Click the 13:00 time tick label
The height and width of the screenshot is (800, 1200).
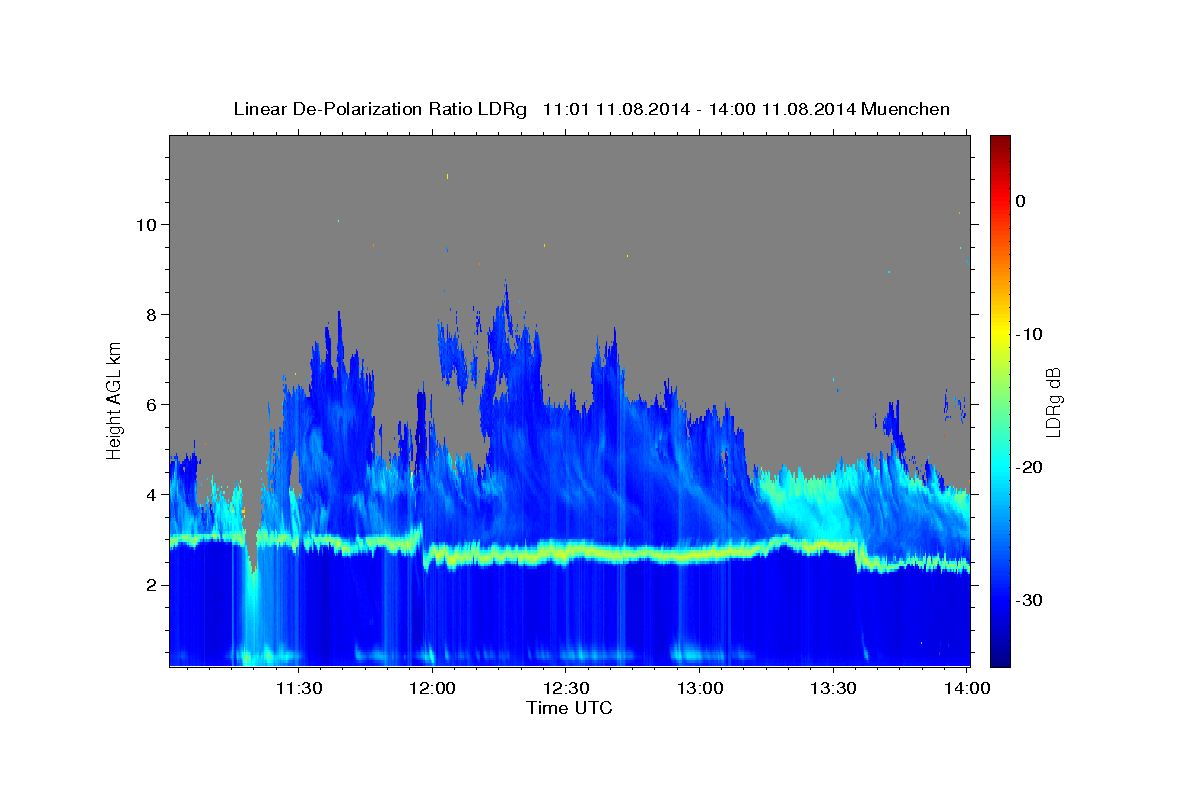[x=700, y=688]
